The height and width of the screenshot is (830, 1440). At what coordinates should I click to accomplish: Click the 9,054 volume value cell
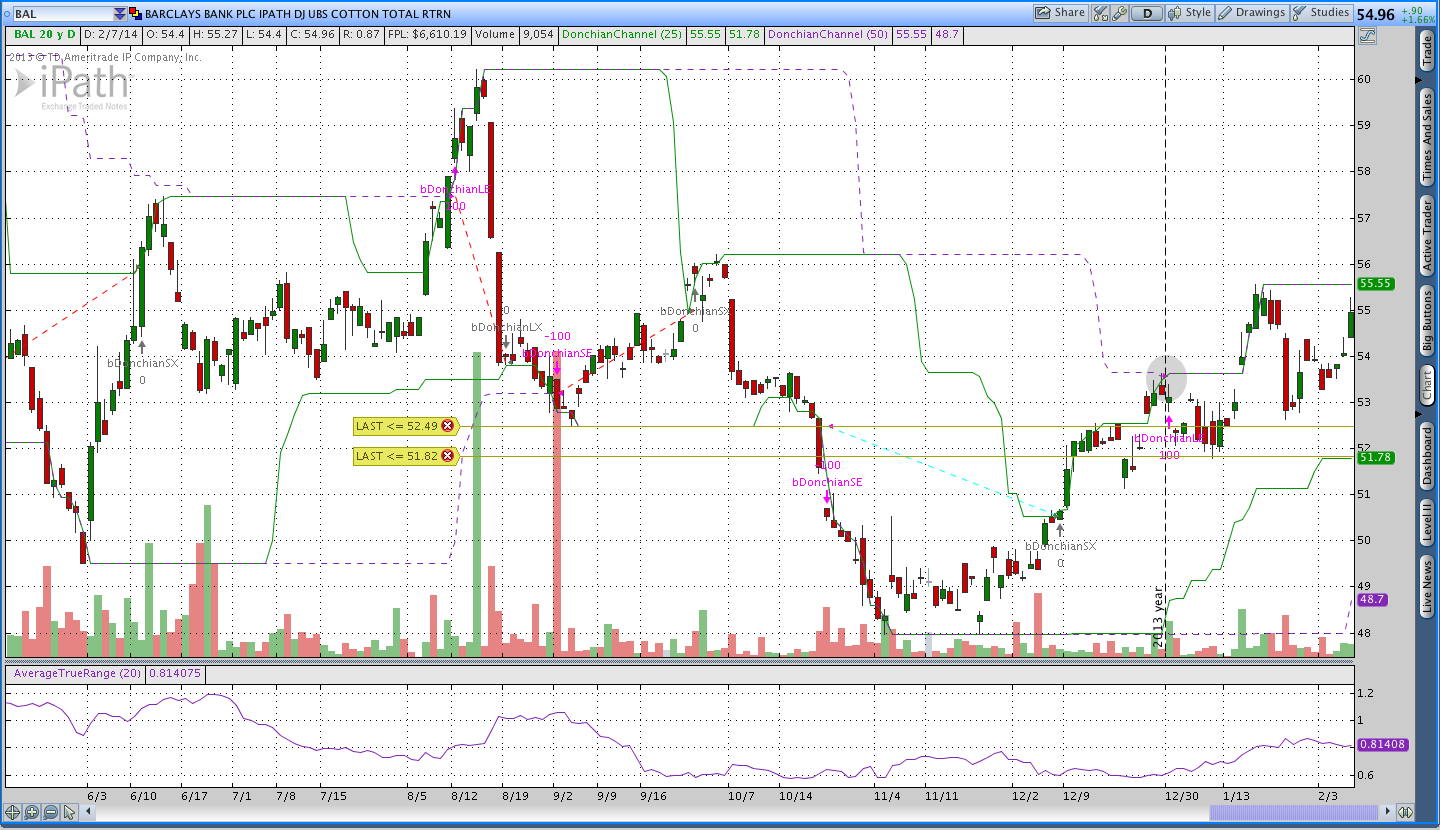pos(538,34)
